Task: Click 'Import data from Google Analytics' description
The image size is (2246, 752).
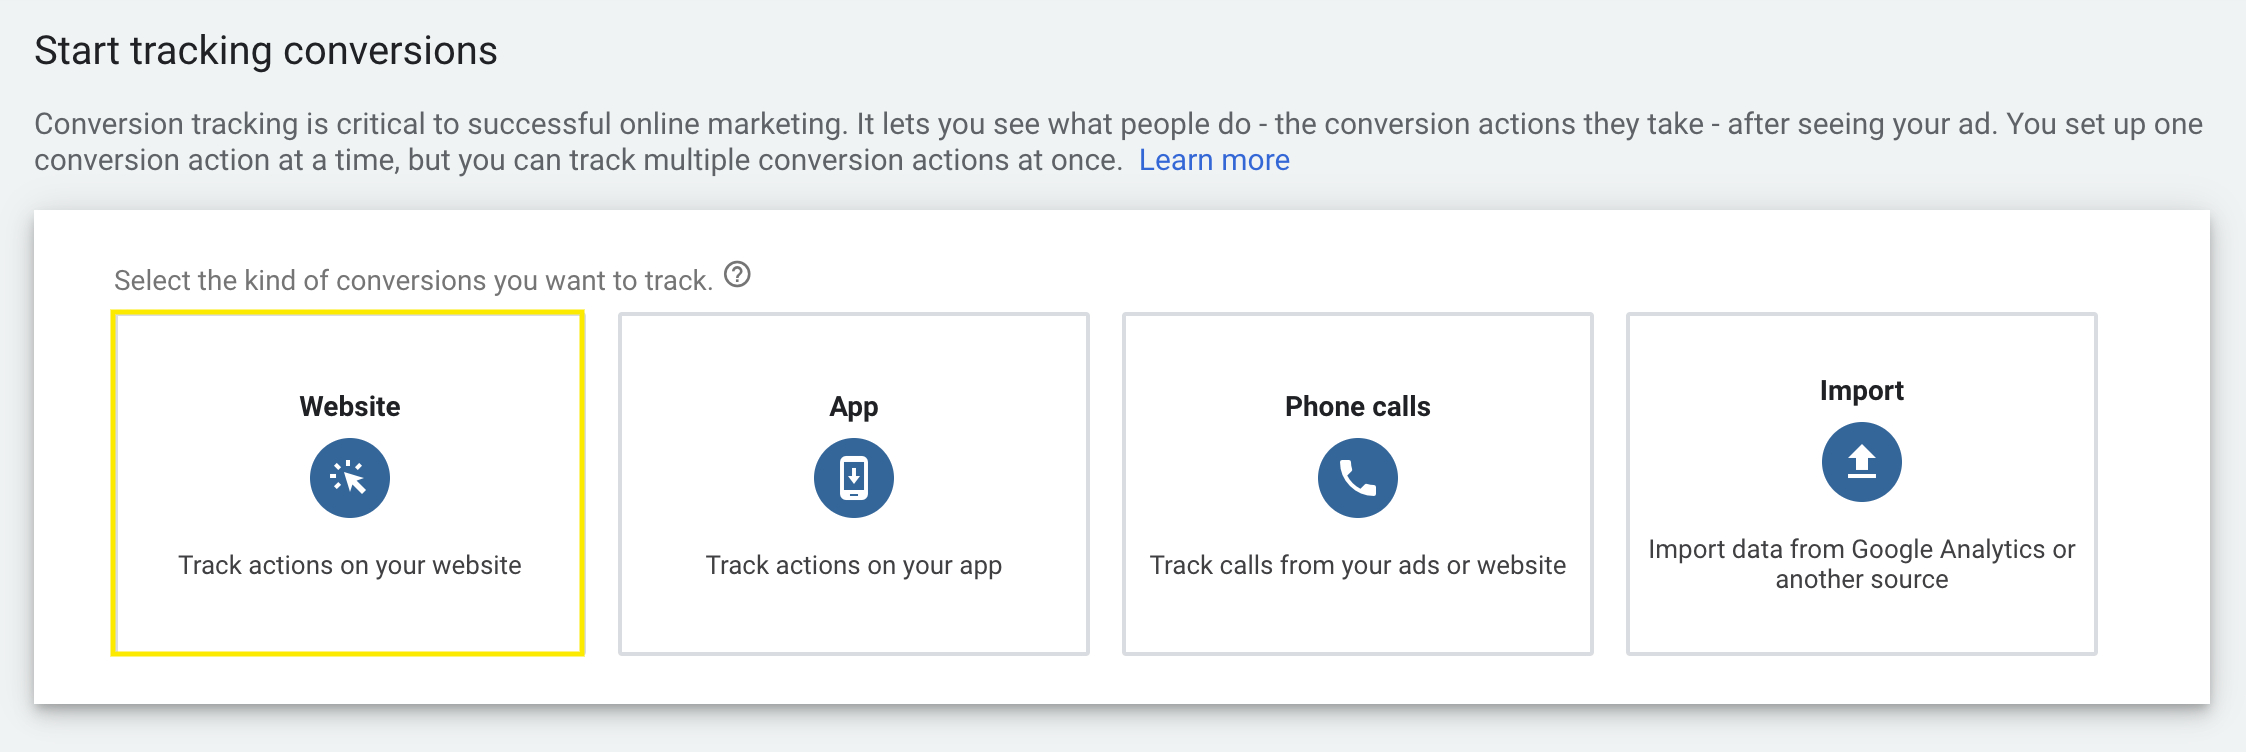Action: (1862, 564)
